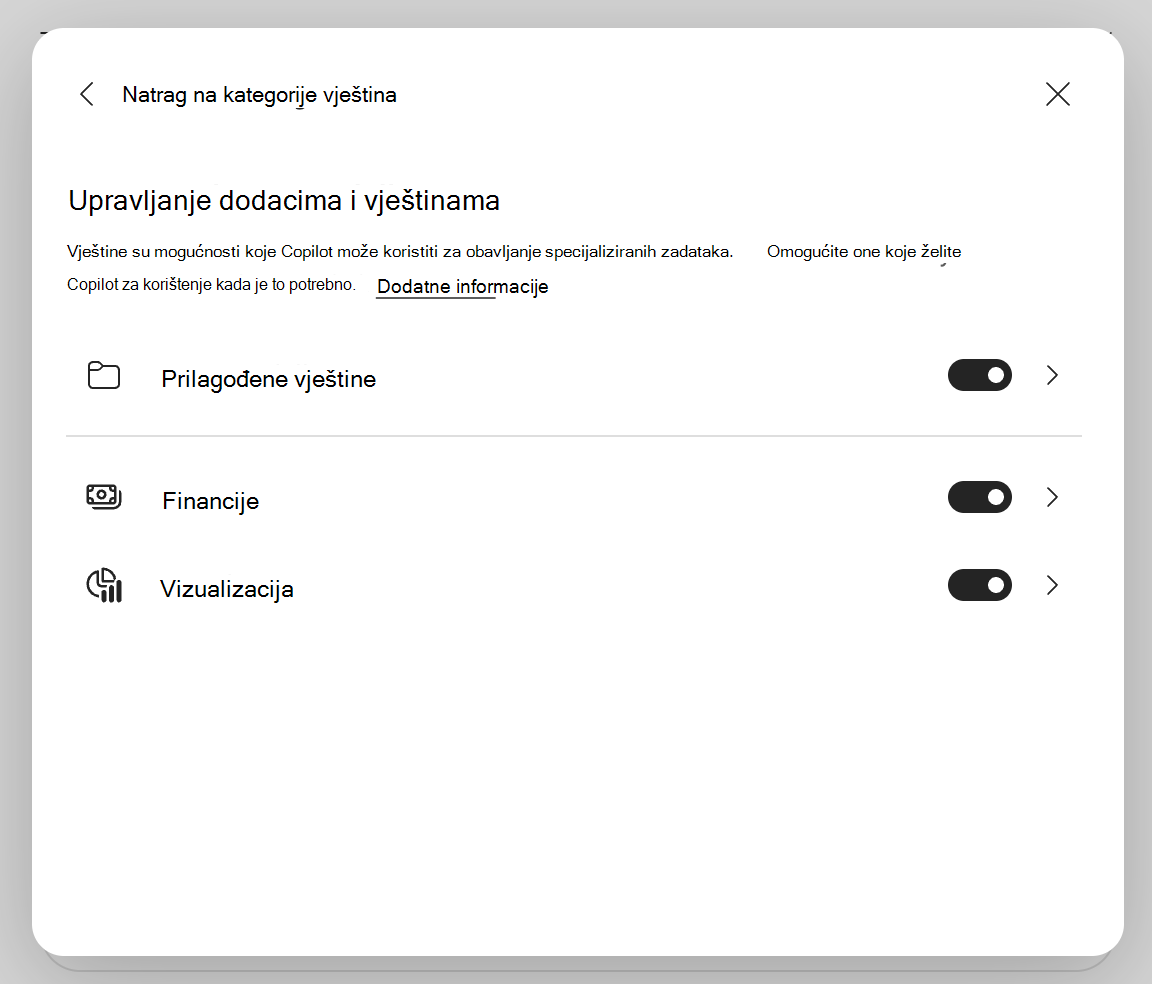
Task: Click the back arrow icon
Action: pyautogui.click(x=87, y=94)
